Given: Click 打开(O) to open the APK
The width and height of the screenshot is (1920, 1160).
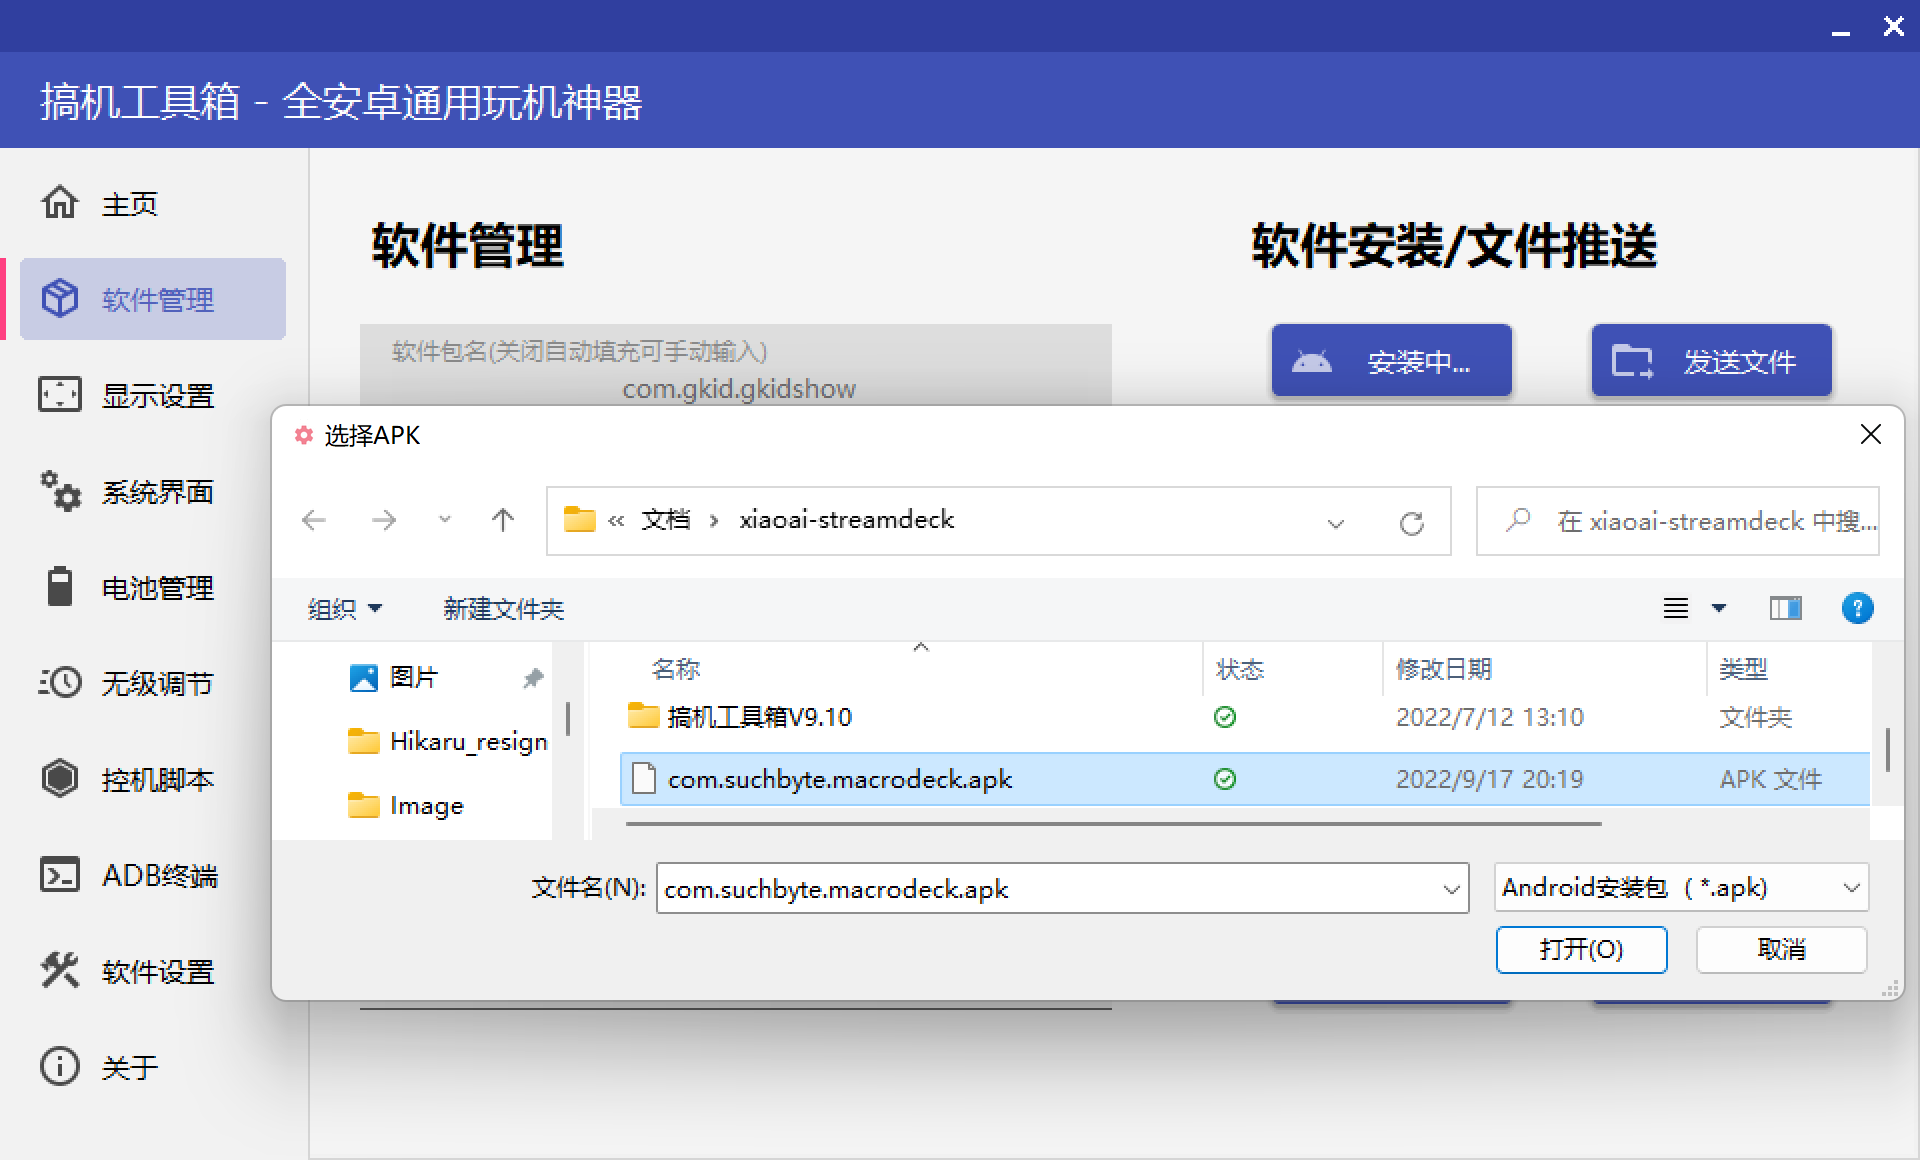Looking at the screenshot, I should 1581,949.
